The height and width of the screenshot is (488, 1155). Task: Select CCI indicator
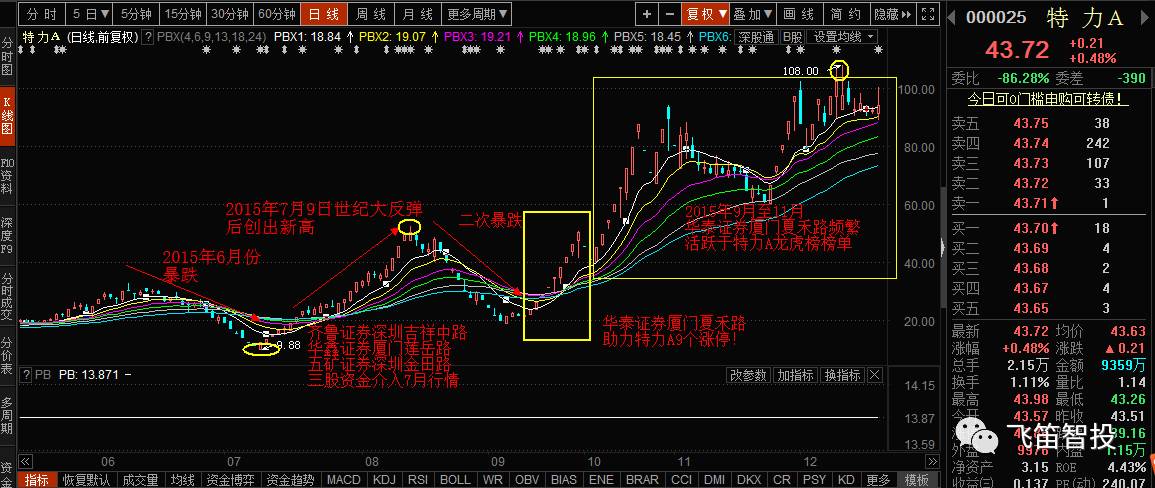(681, 480)
